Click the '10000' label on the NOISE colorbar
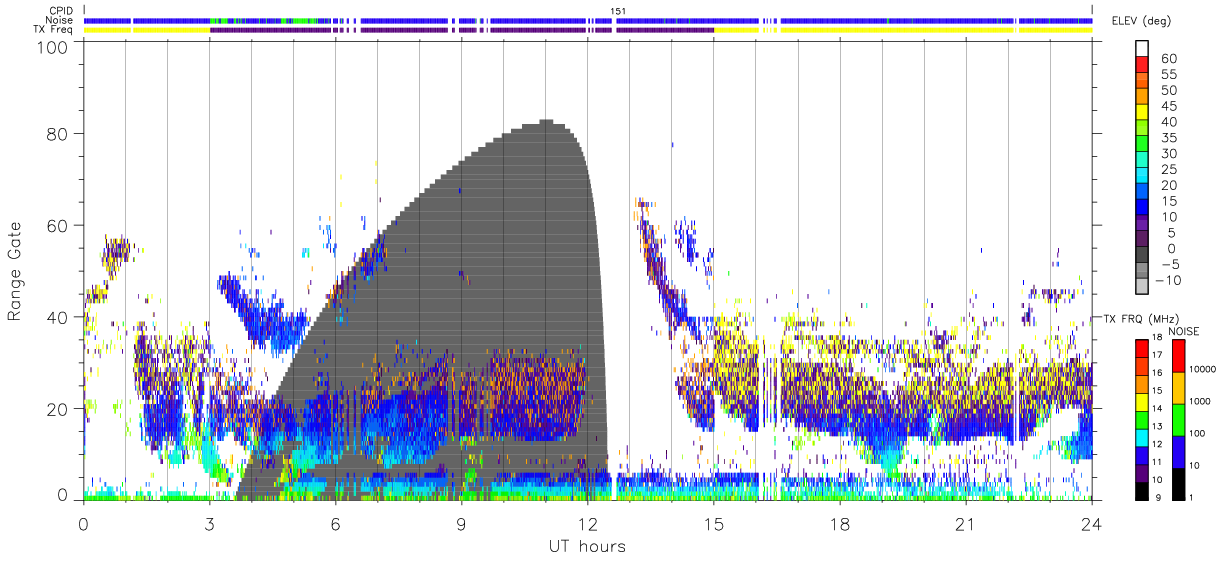 [x=1202, y=370]
